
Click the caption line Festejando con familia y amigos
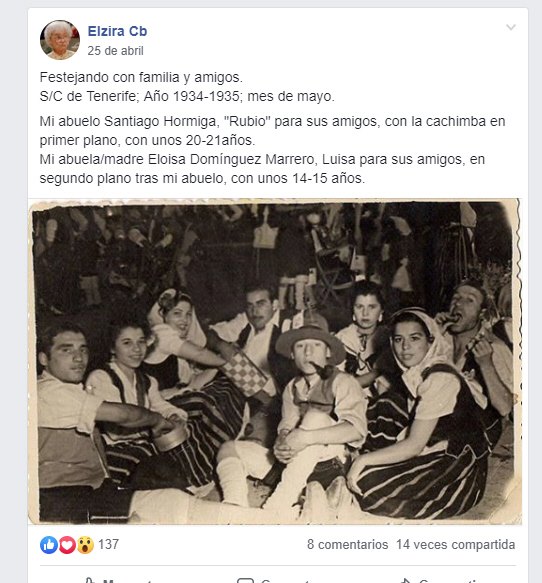141,77
